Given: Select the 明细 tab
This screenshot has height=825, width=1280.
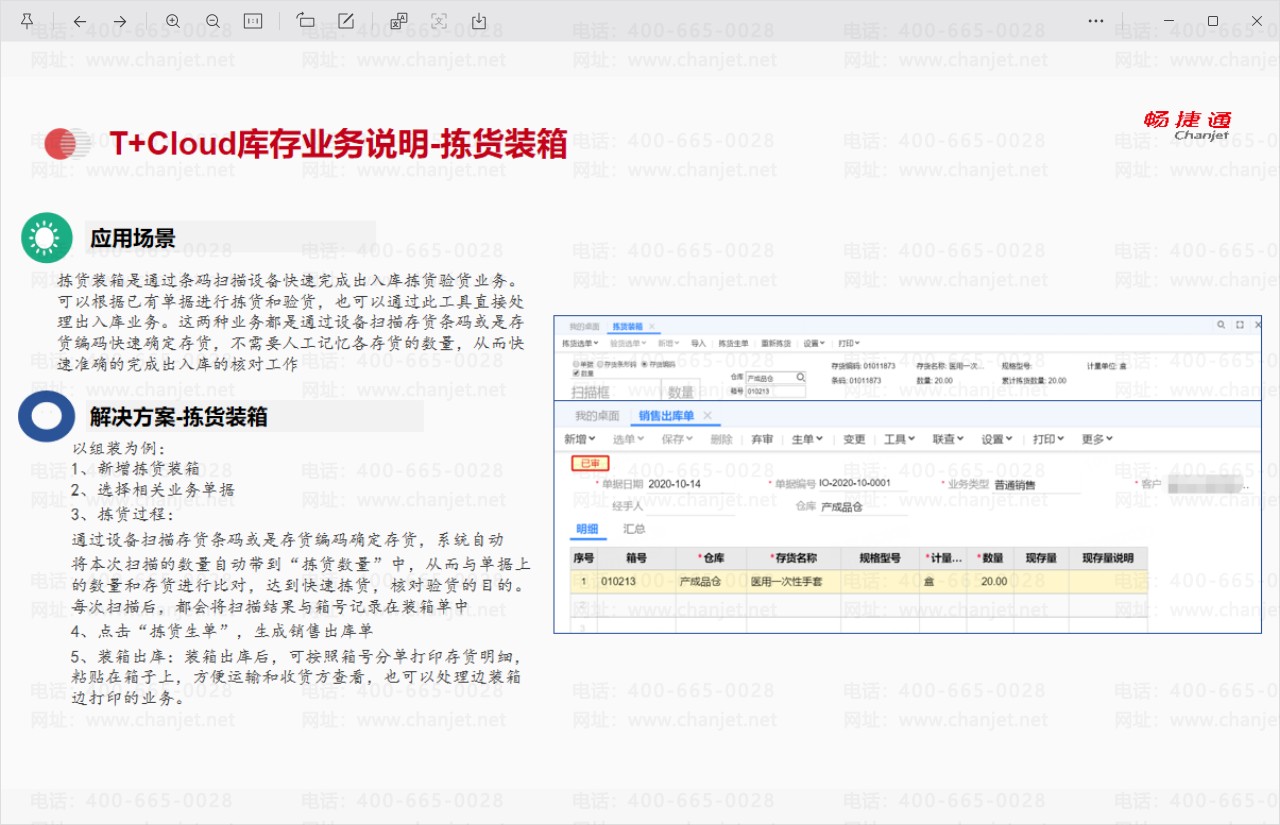Looking at the screenshot, I should pos(587,528).
